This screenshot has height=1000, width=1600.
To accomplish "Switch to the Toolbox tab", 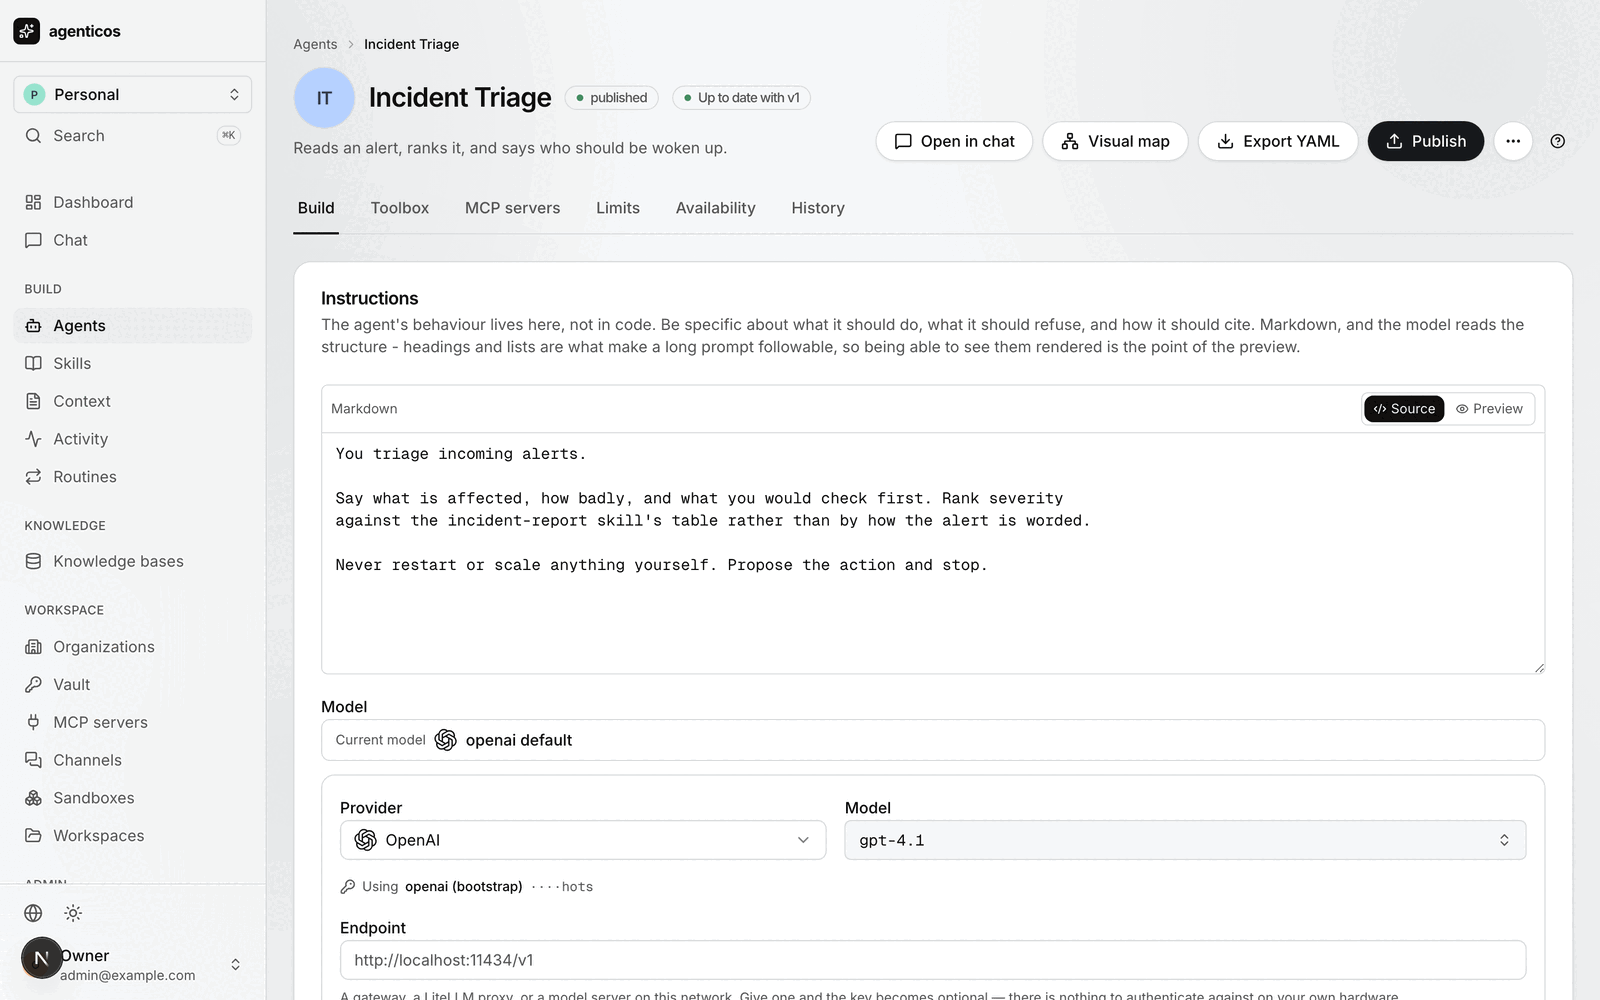I will coord(400,208).
